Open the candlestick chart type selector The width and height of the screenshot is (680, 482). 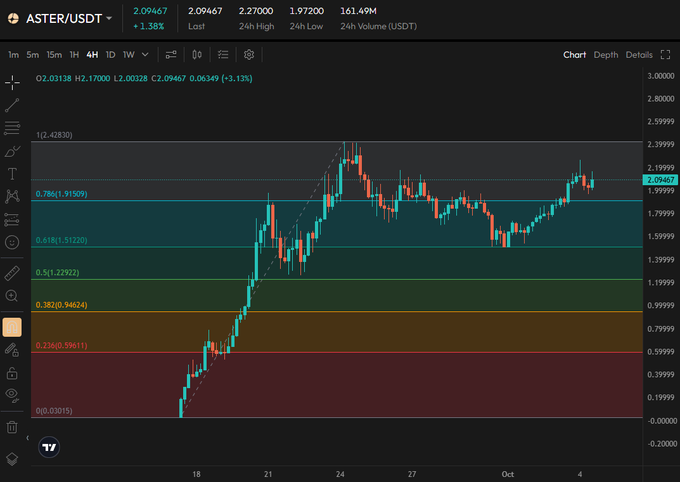click(x=198, y=55)
